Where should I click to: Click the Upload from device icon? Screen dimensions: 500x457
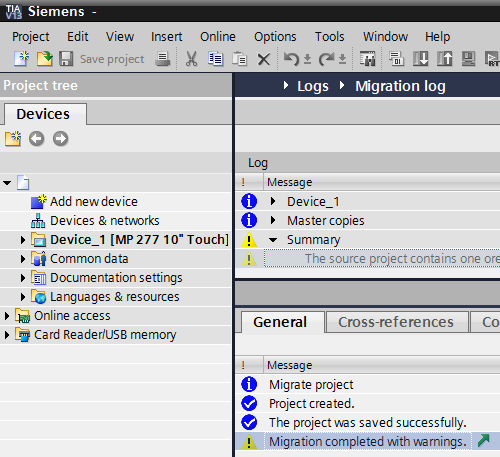click(445, 59)
